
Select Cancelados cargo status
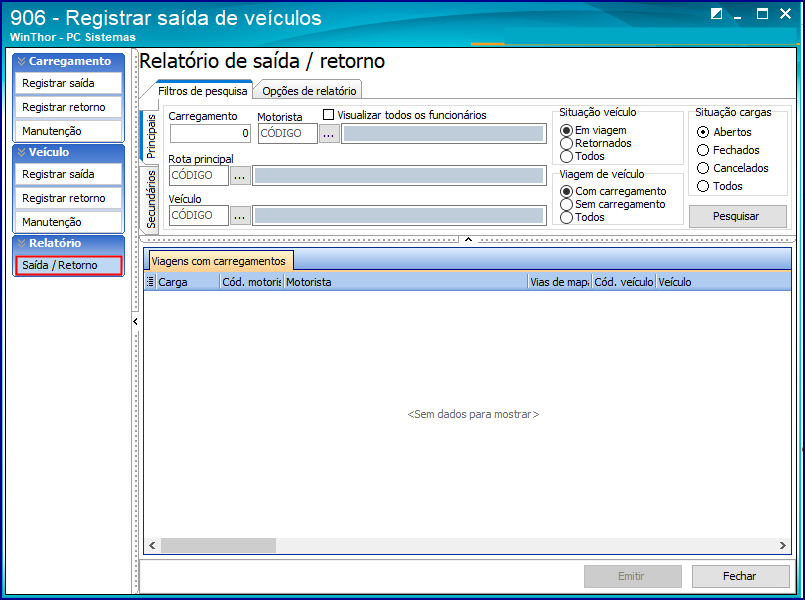[703, 168]
